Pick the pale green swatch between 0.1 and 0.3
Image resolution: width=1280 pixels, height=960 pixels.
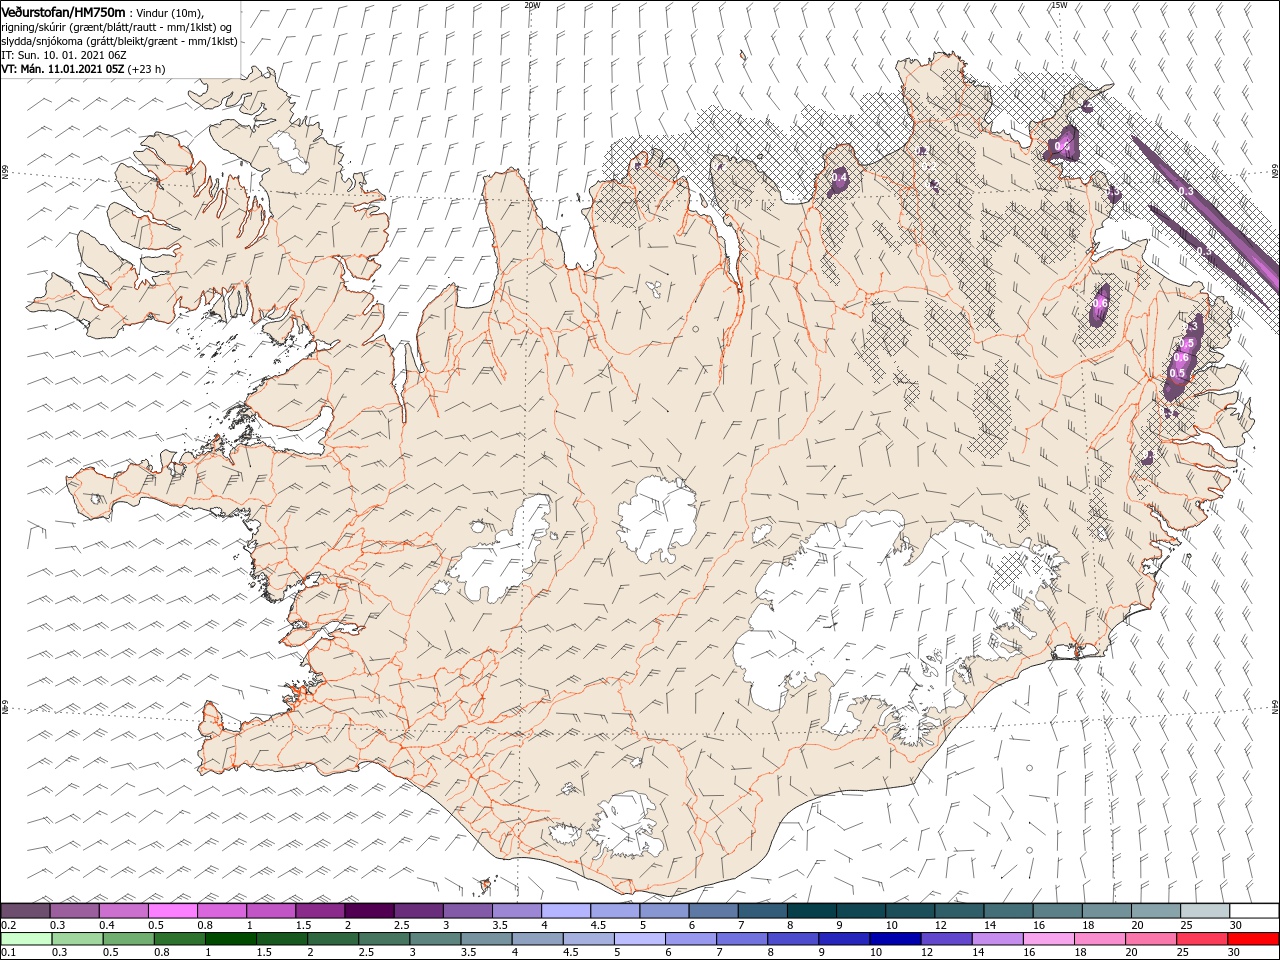tap(26, 939)
